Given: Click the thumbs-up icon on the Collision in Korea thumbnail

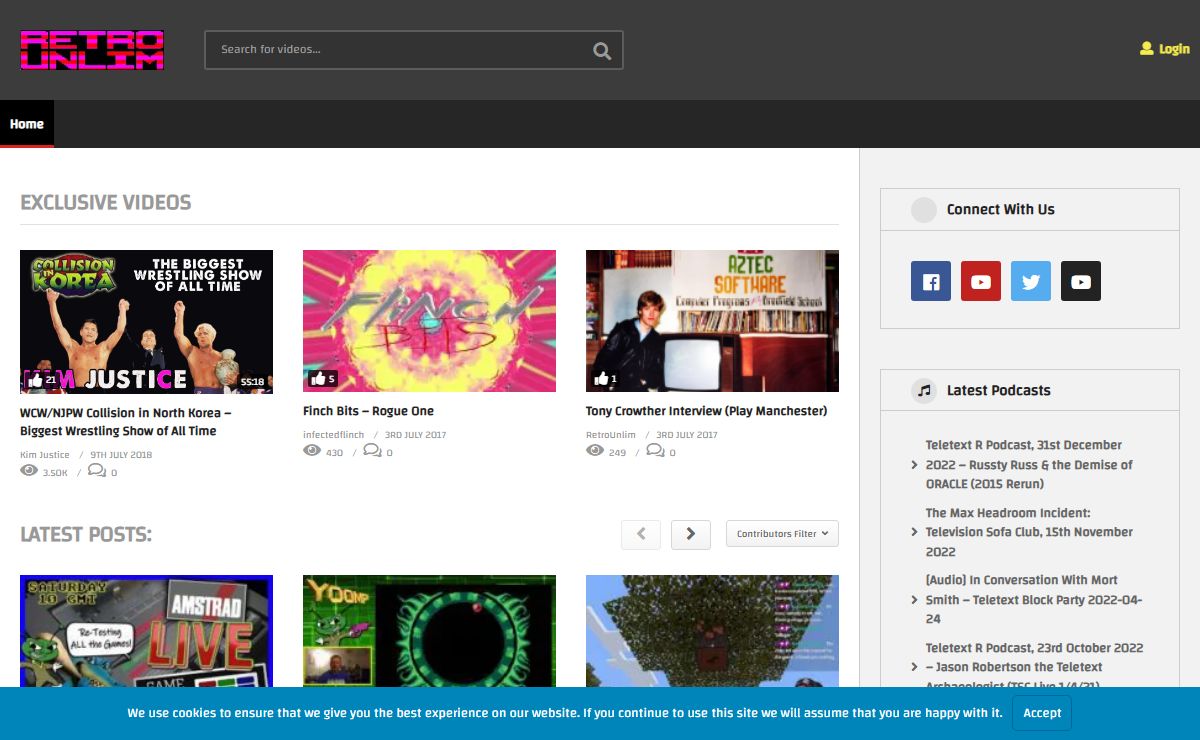Looking at the screenshot, I should tap(36, 380).
